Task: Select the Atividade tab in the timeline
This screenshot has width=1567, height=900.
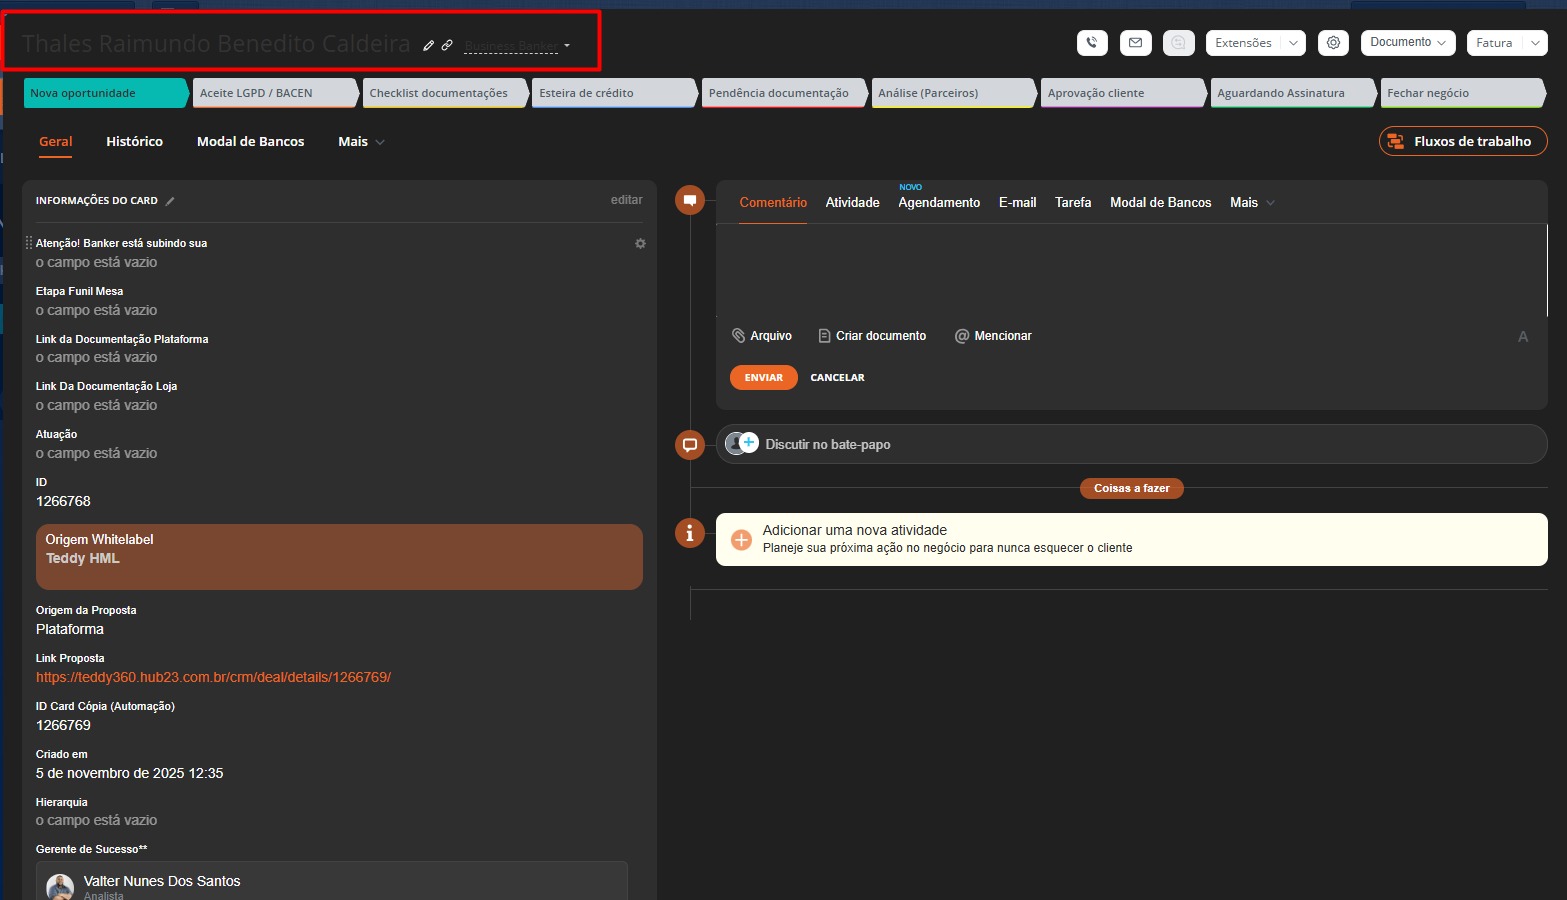Action: [852, 203]
